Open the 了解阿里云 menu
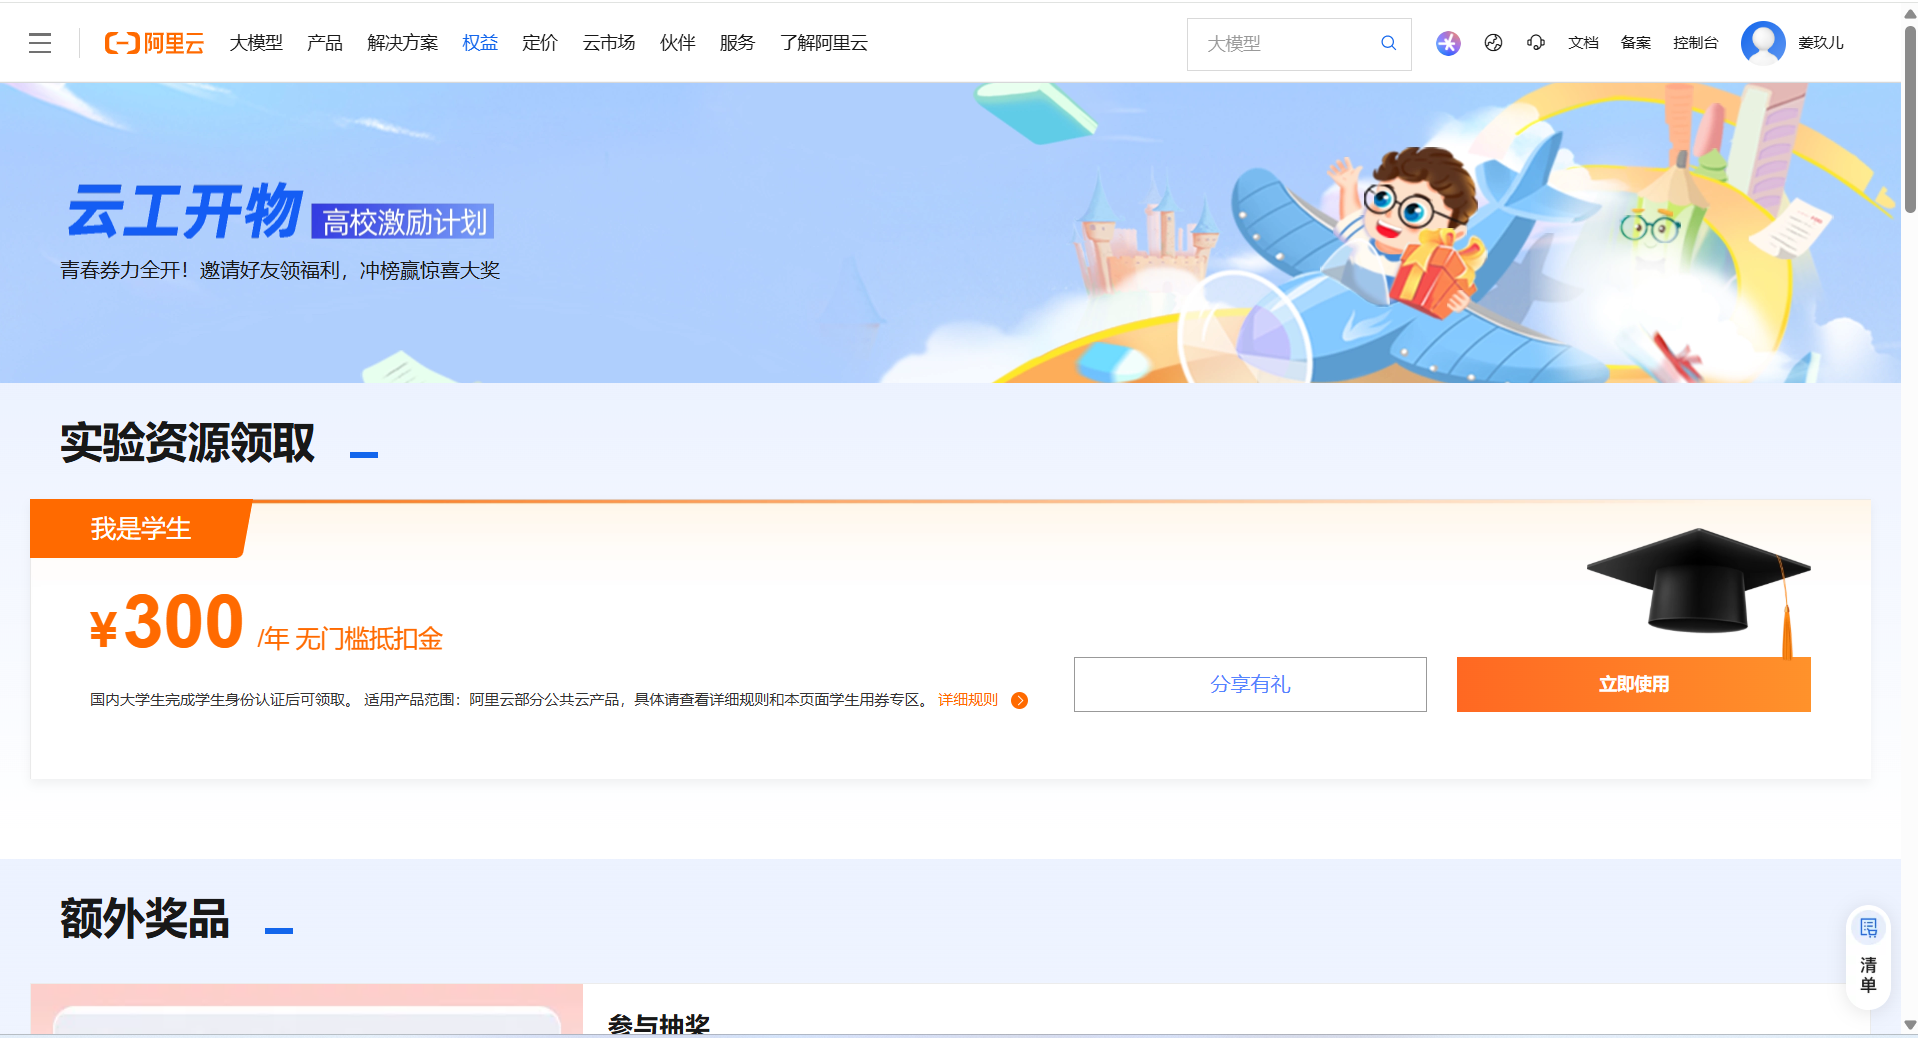 [x=824, y=43]
